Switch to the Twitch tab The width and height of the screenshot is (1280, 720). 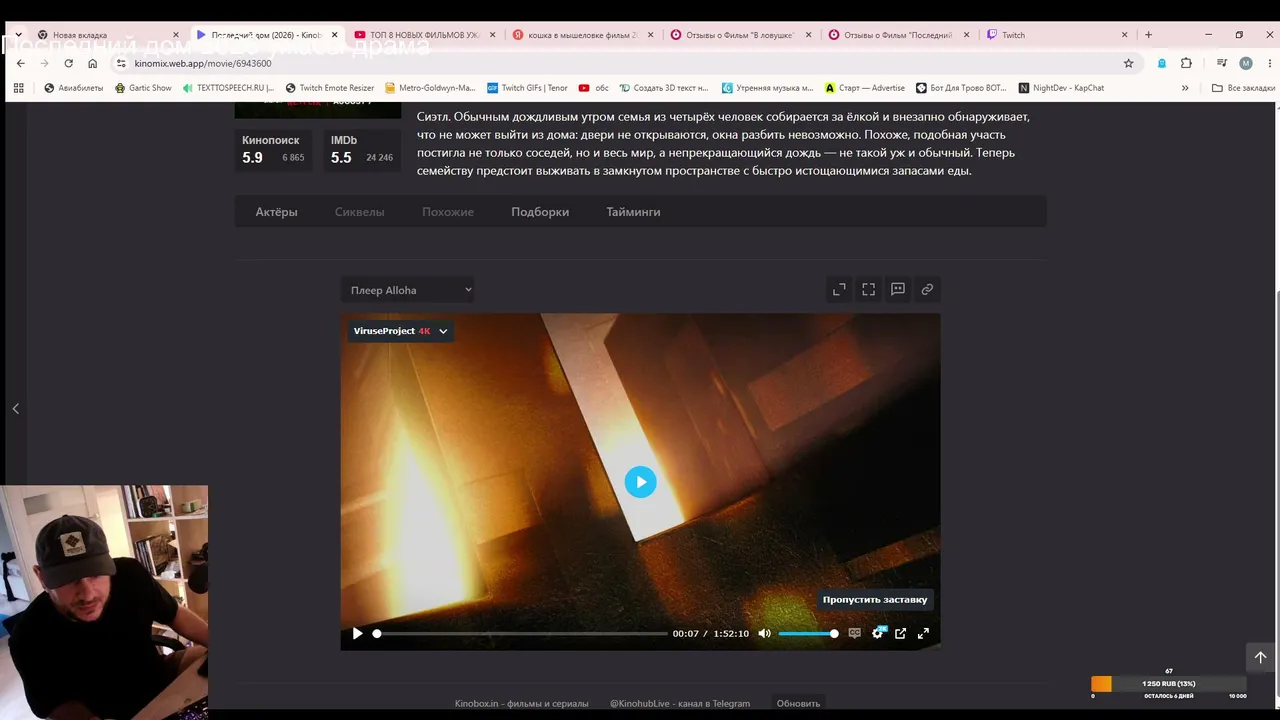1058,35
